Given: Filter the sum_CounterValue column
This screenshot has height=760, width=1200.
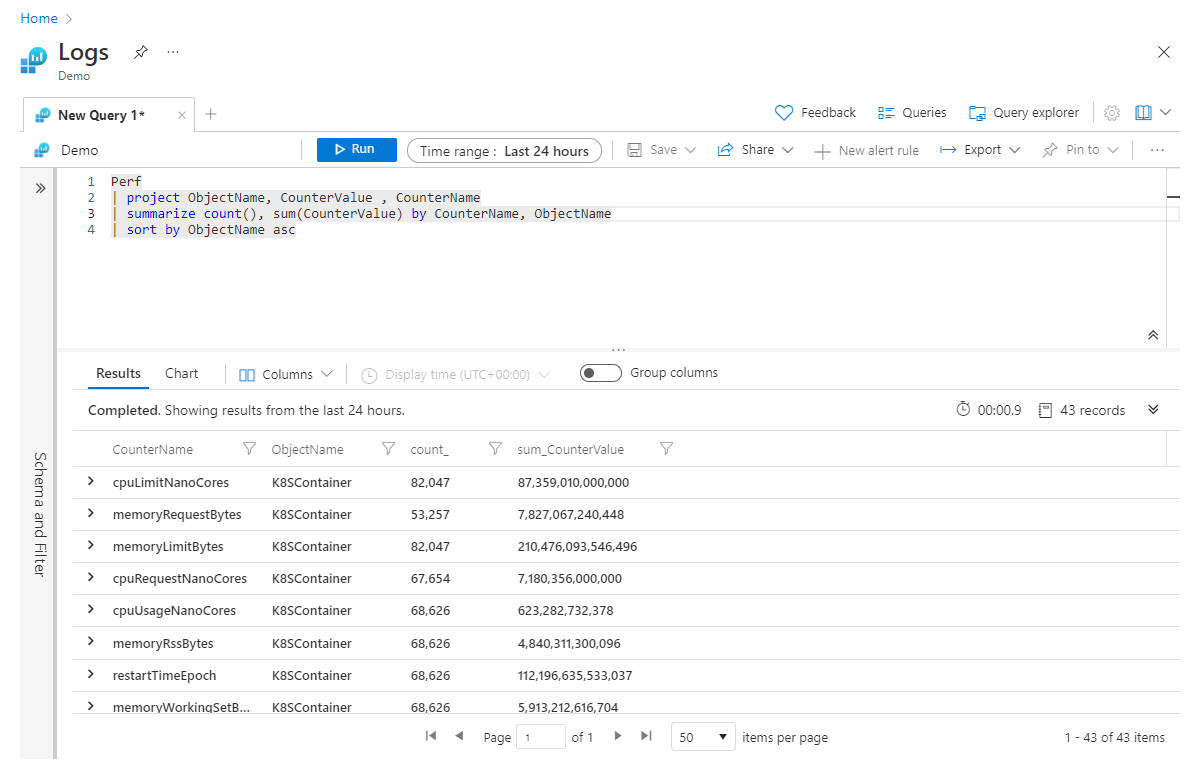Looking at the screenshot, I should 666,449.
